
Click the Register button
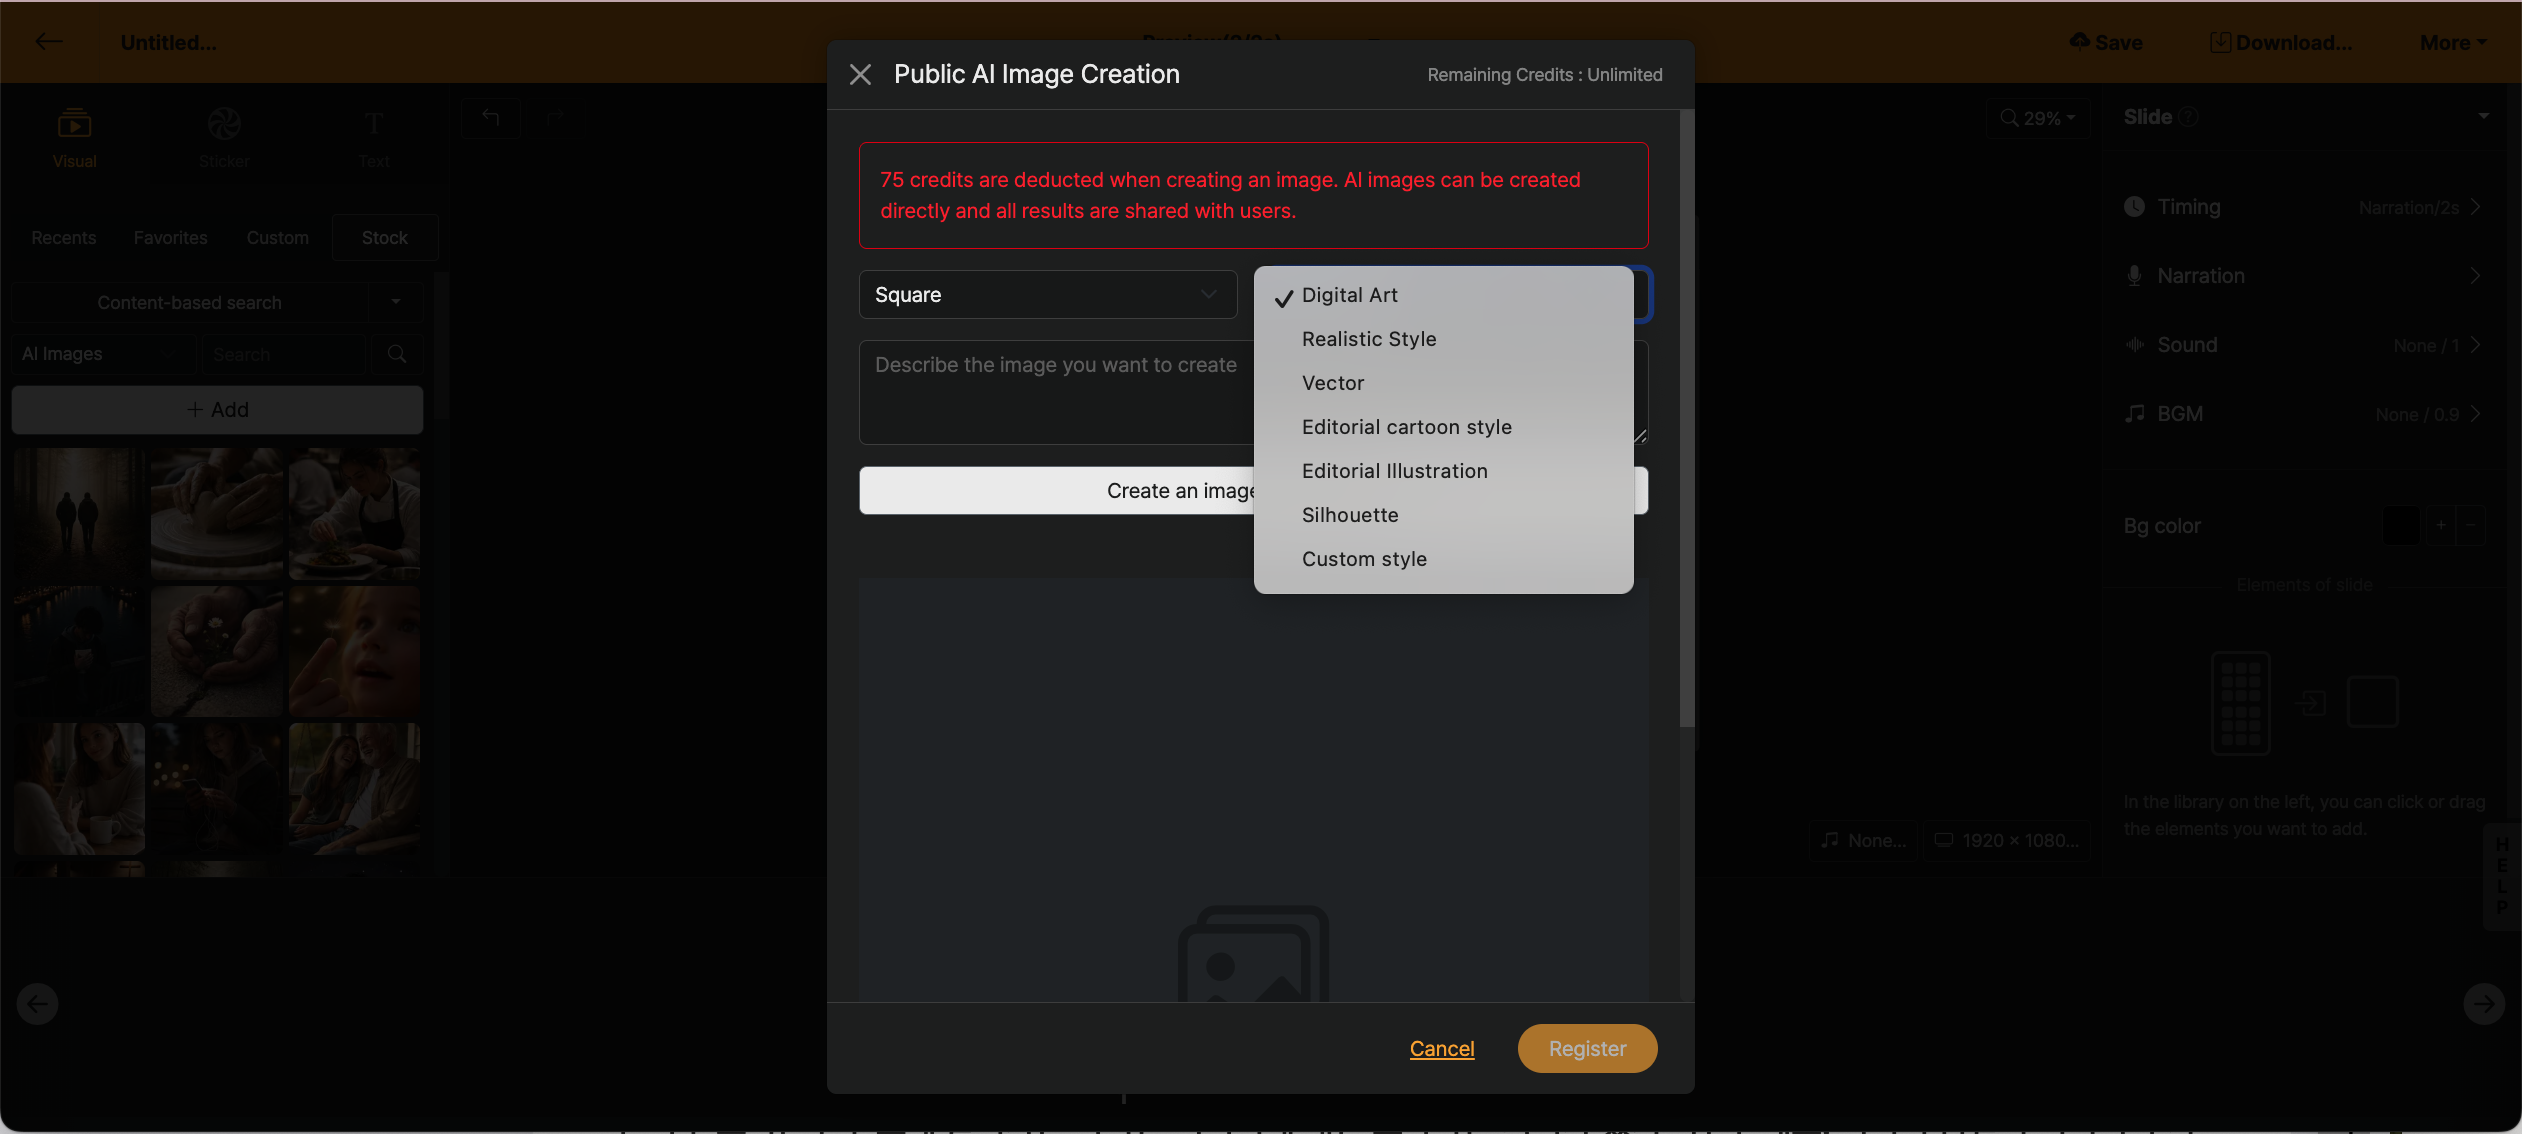[1587, 1048]
